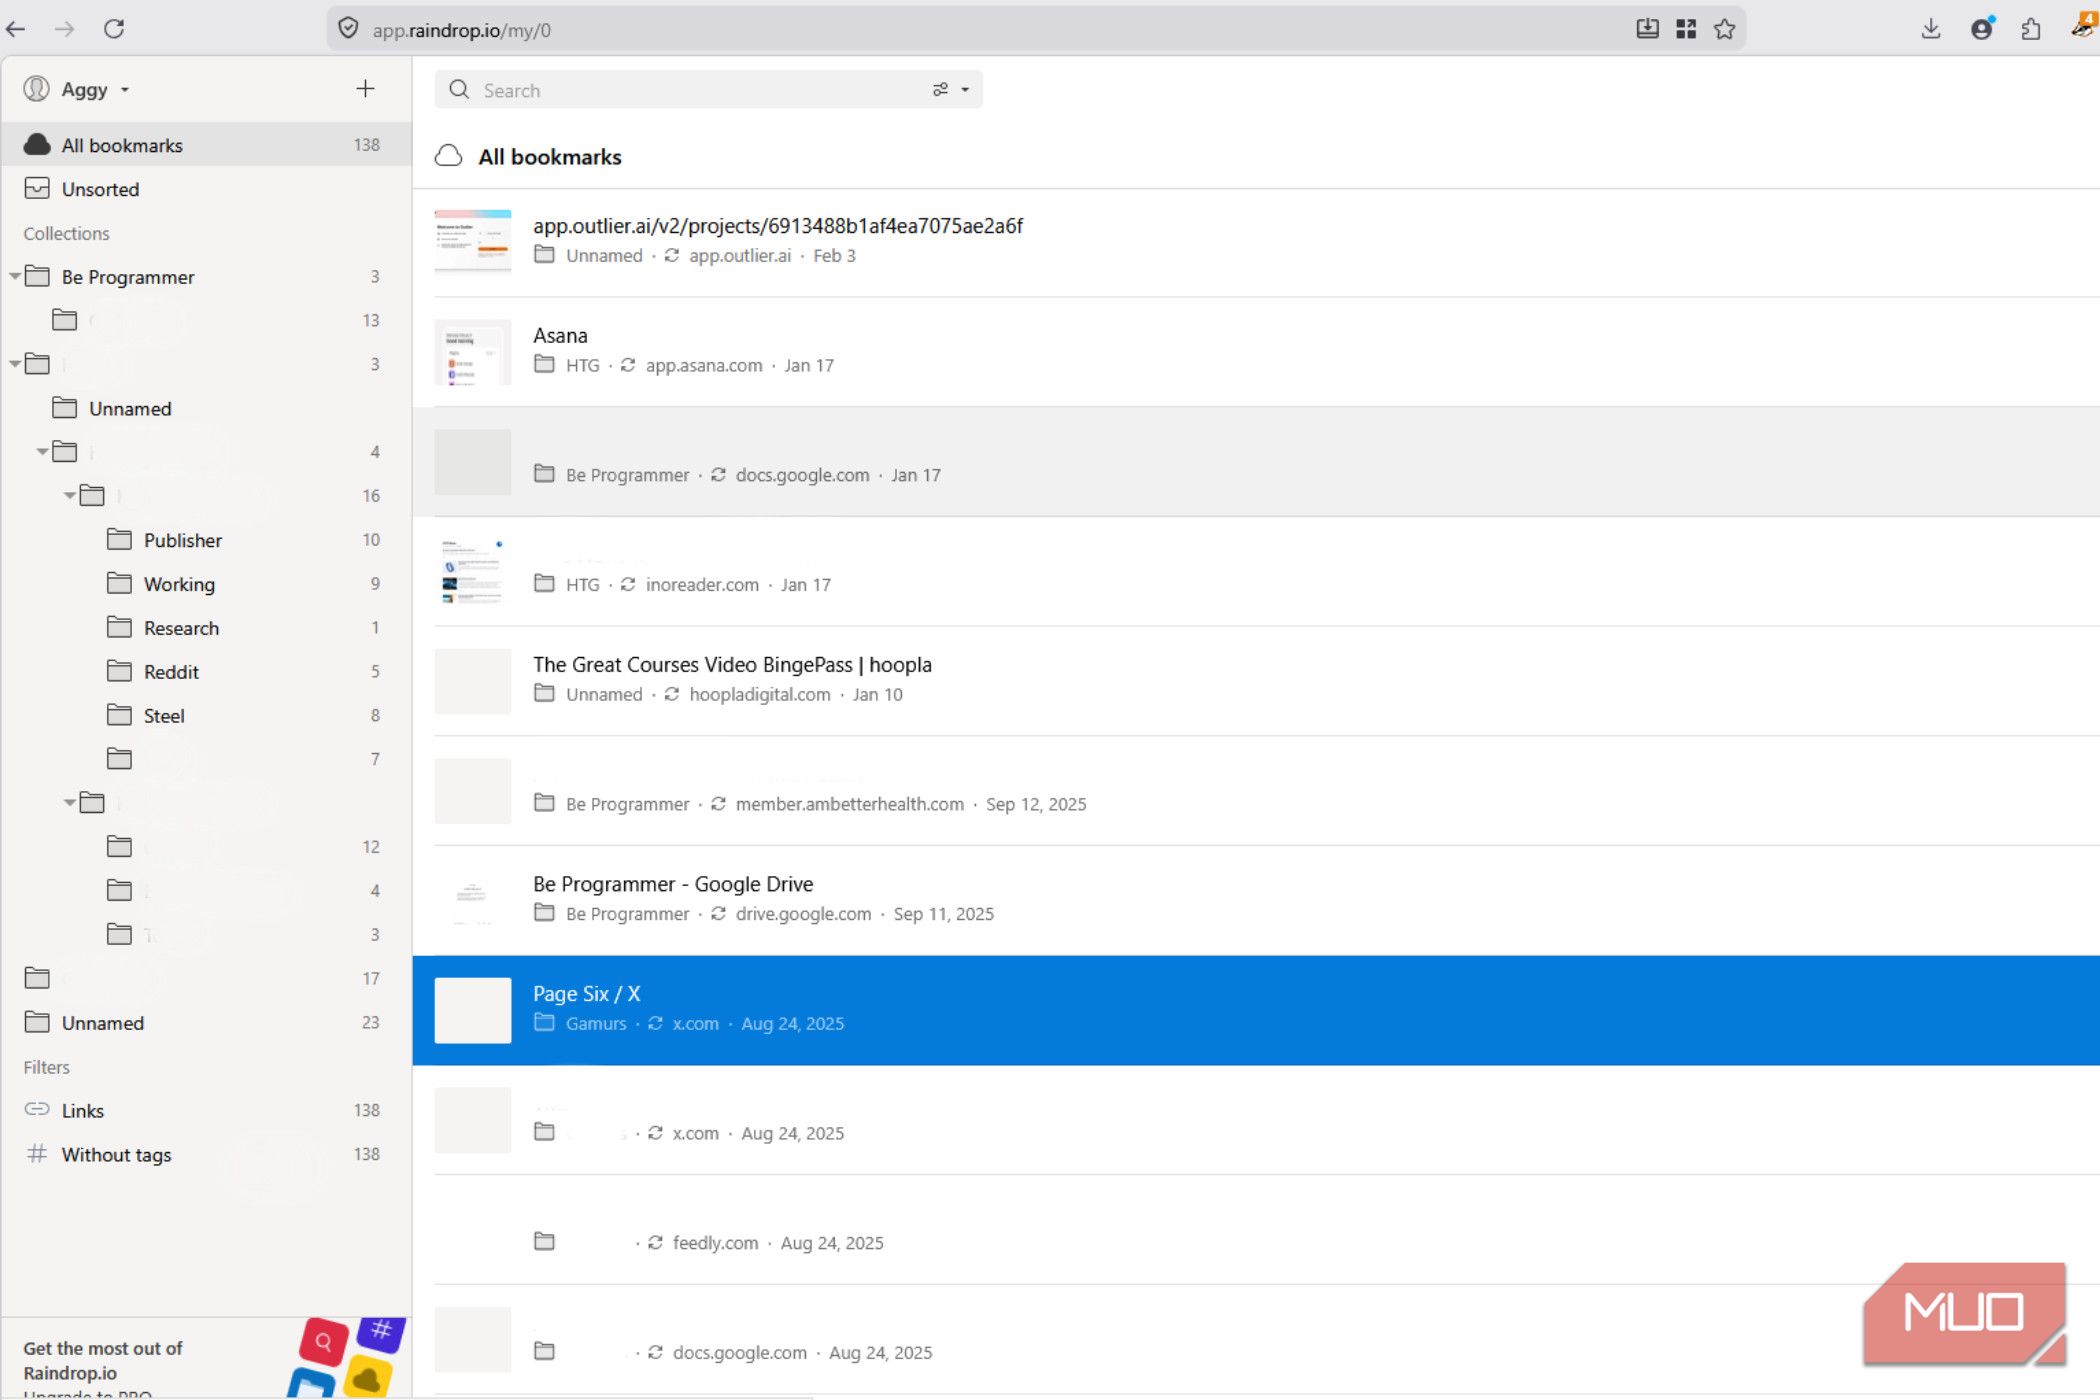Reload the page with refresh icon
Viewport: 2100px width, 1400px height.
click(114, 29)
